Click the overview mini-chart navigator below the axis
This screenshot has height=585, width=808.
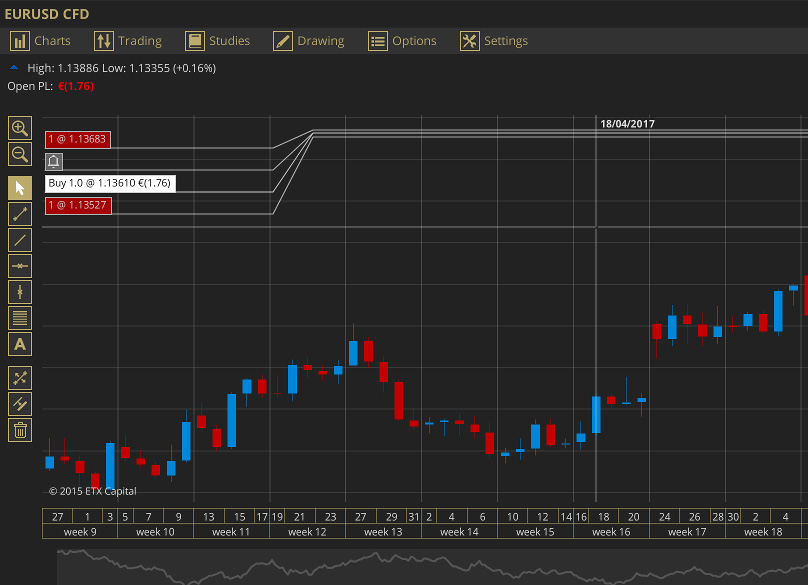[x=432, y=566]
